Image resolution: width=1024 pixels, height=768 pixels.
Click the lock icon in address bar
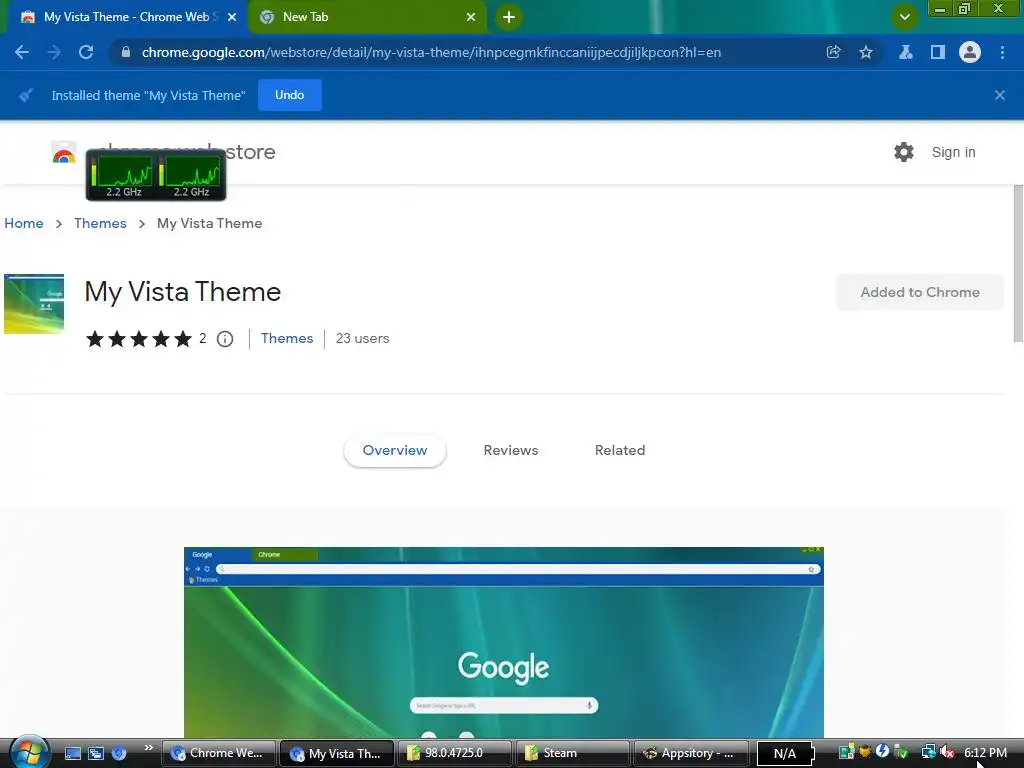pyautogui.click(x=125, y=52)
